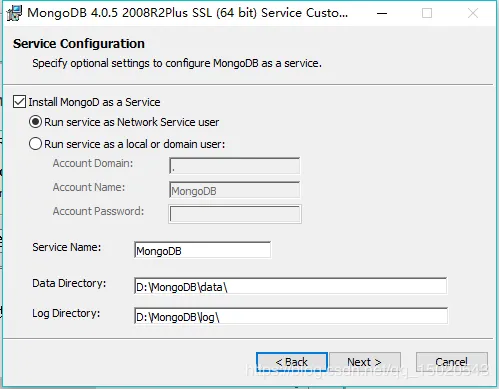Proceed with the Next button
This screenshot has width=499, height=389.
[x=365, y=362]
